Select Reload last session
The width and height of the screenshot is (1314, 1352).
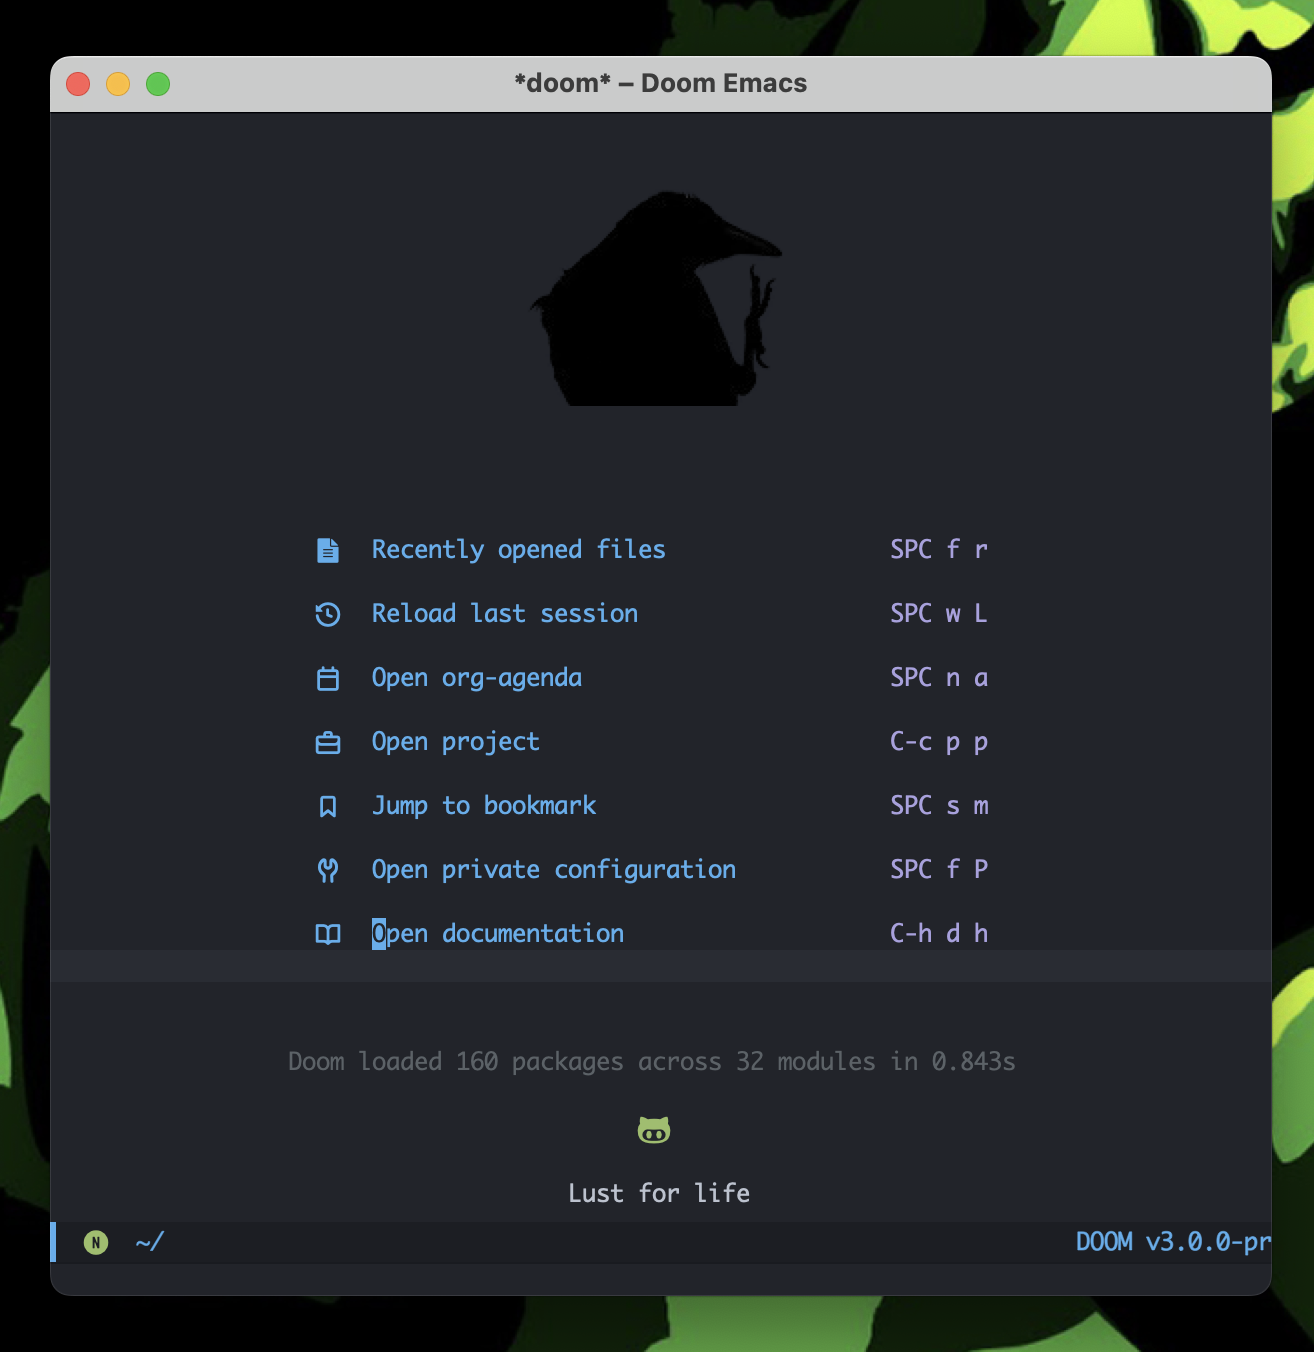pyautogui.click(x=505, y=613)
